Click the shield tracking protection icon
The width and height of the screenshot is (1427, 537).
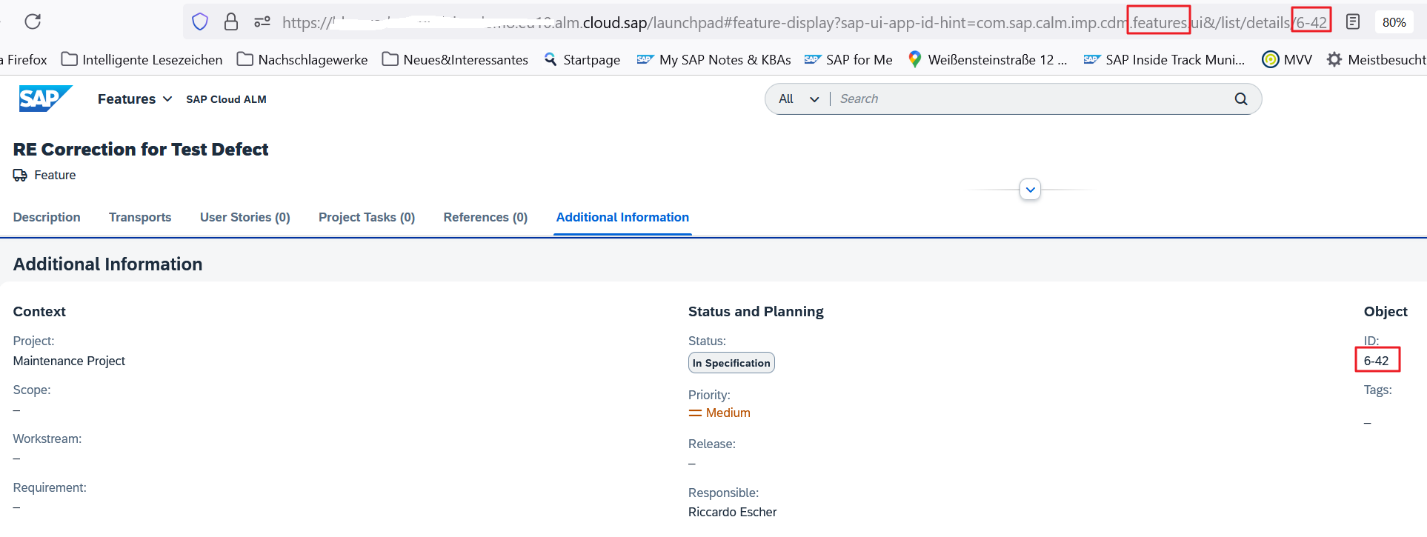pyautogui.click(x=199, y=21)
